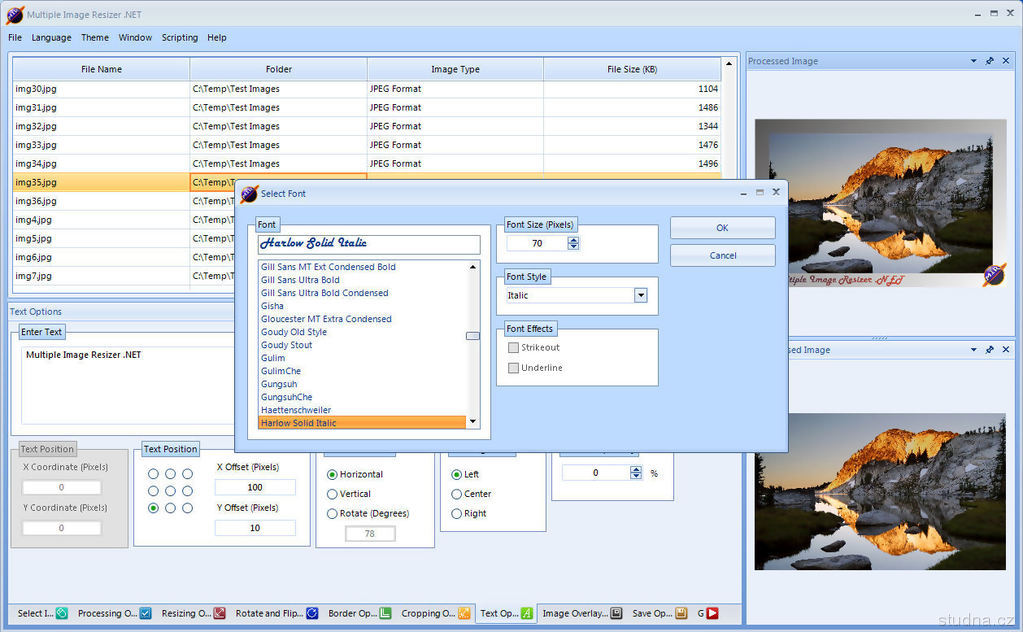Screen dimensions: 1023x632
Task: Click OK in Select Font dialog
Action: (x=722, y=228)
